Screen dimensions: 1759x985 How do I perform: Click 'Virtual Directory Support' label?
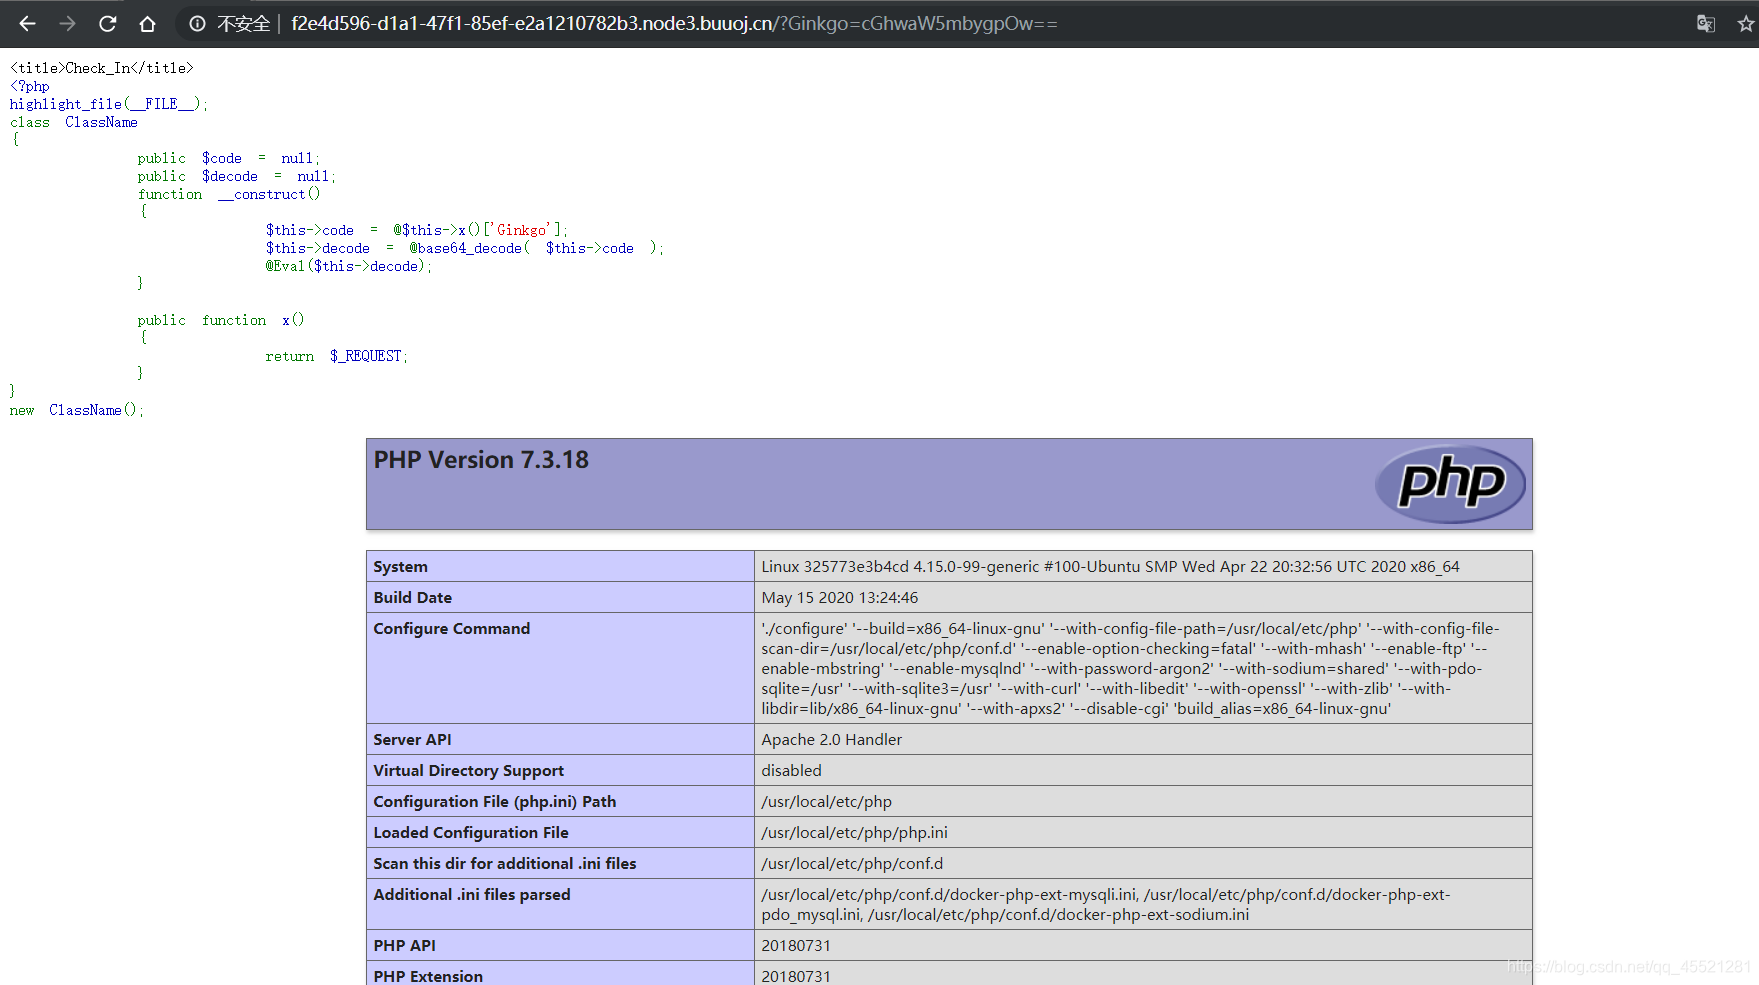[x=468, y=771]
